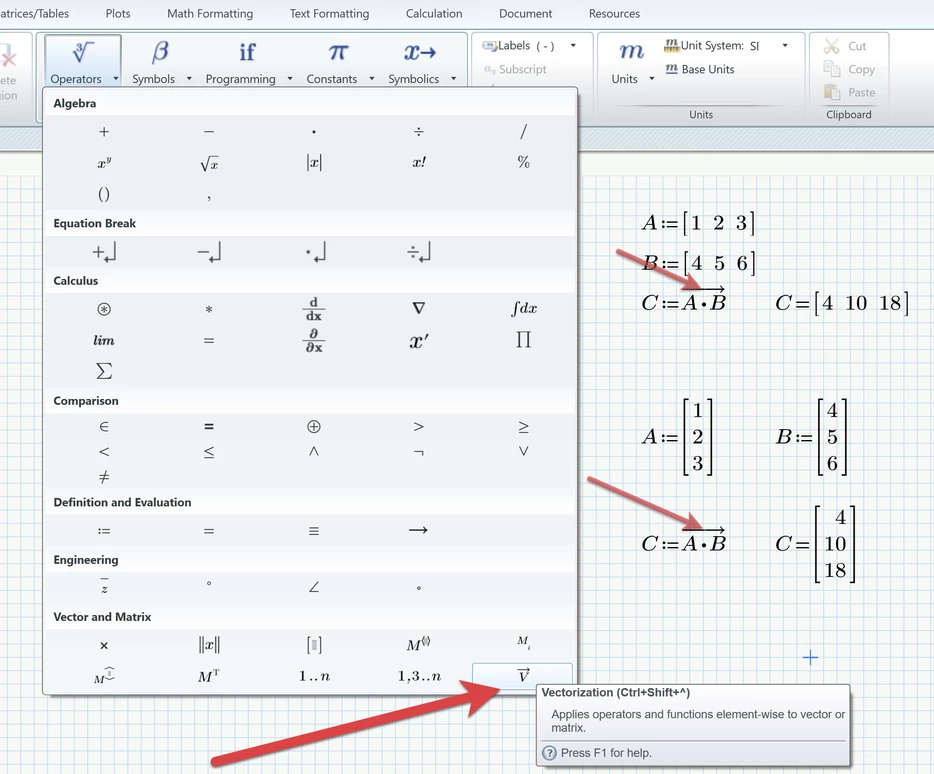Image resolution: width=934 pixels, height=774 pixels.
Task: Insert the element-of comparison operator
Action: click(x=104, y=427)
